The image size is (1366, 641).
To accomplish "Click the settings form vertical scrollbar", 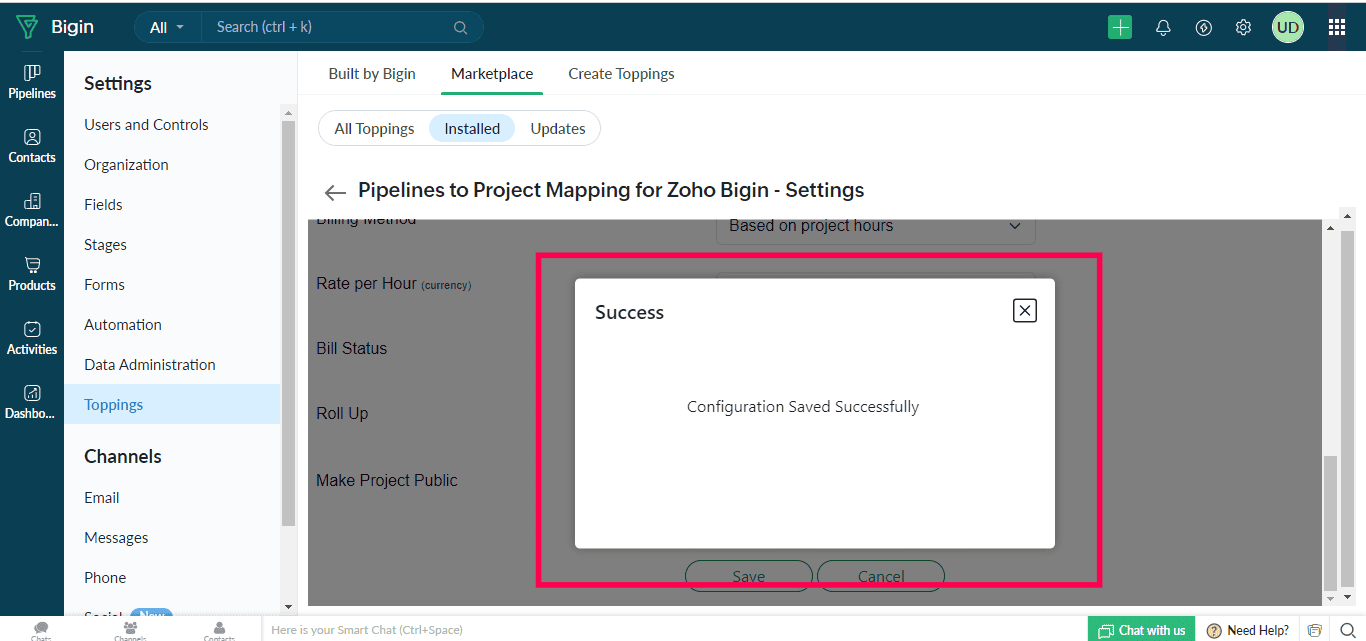I will click(x=1331, y=521).
